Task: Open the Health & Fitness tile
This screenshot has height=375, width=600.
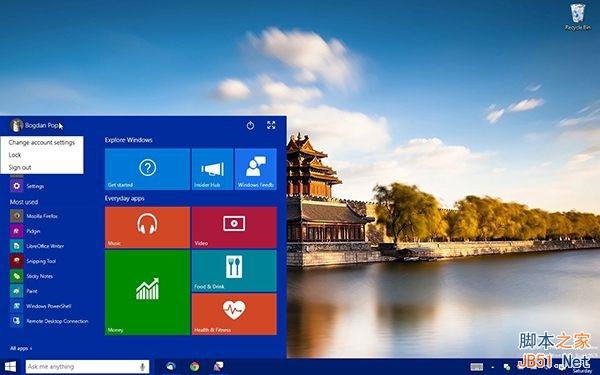Action: 234,314
